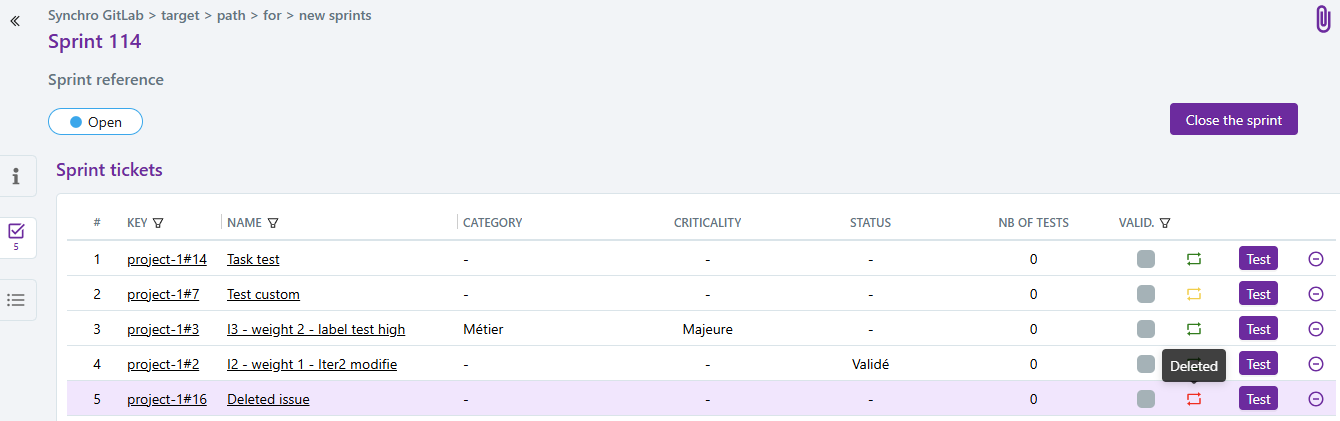Open the NAME column filter
1340x421 pixels.
click(273, 223)
